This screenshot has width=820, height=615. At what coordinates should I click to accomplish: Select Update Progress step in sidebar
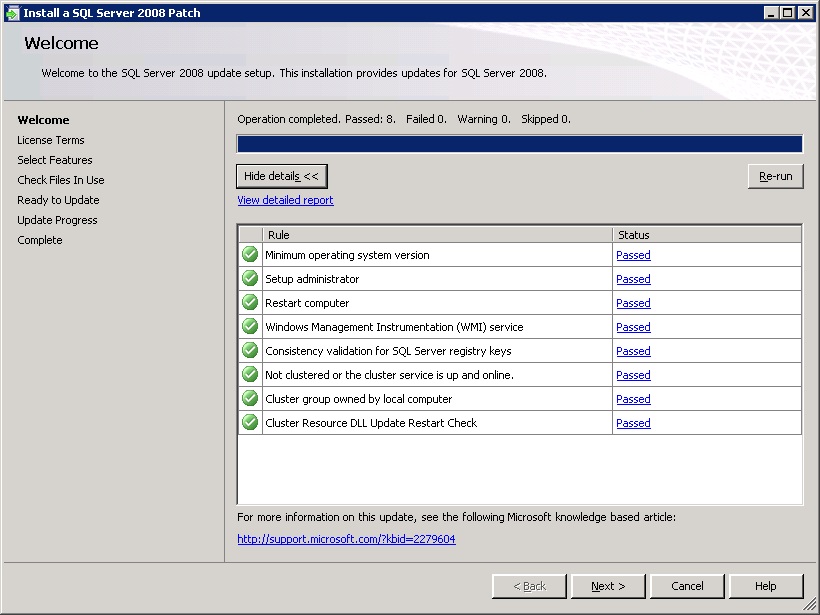tap(57, 220)
